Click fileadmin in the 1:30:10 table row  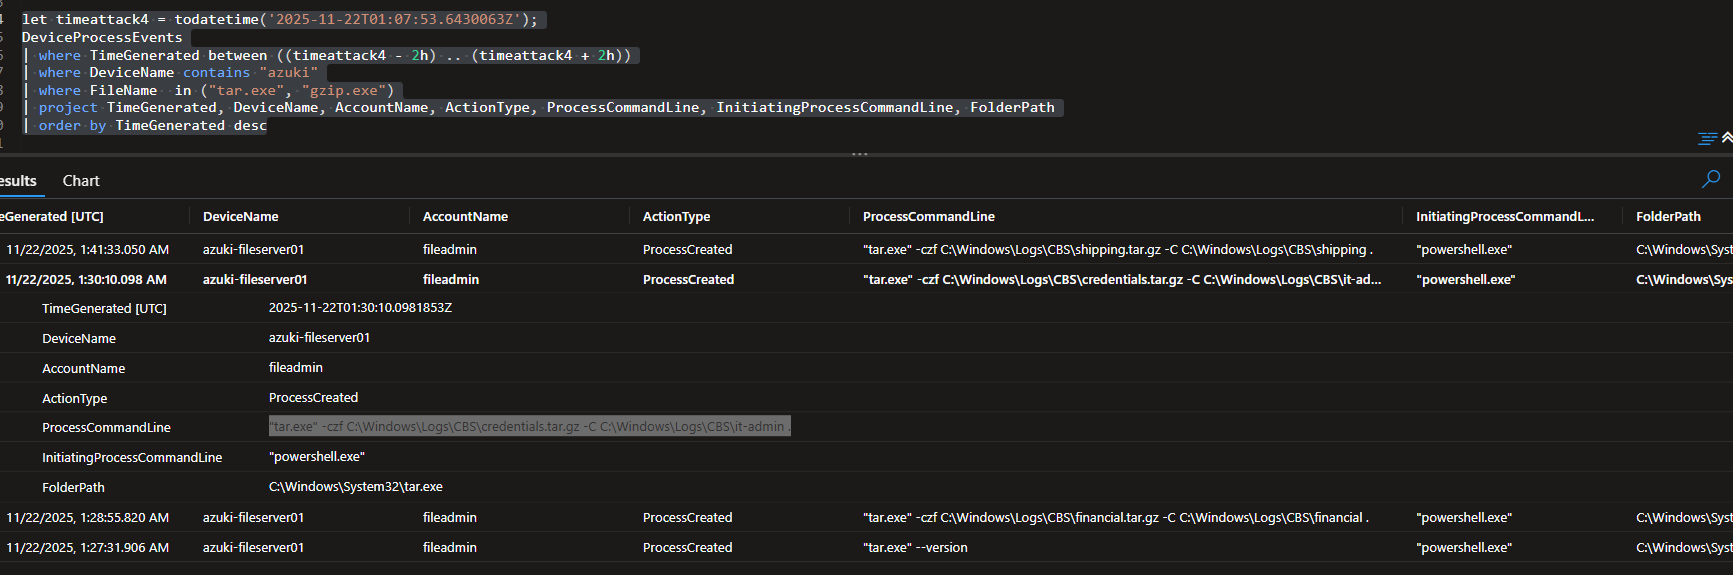coord(450,280)
